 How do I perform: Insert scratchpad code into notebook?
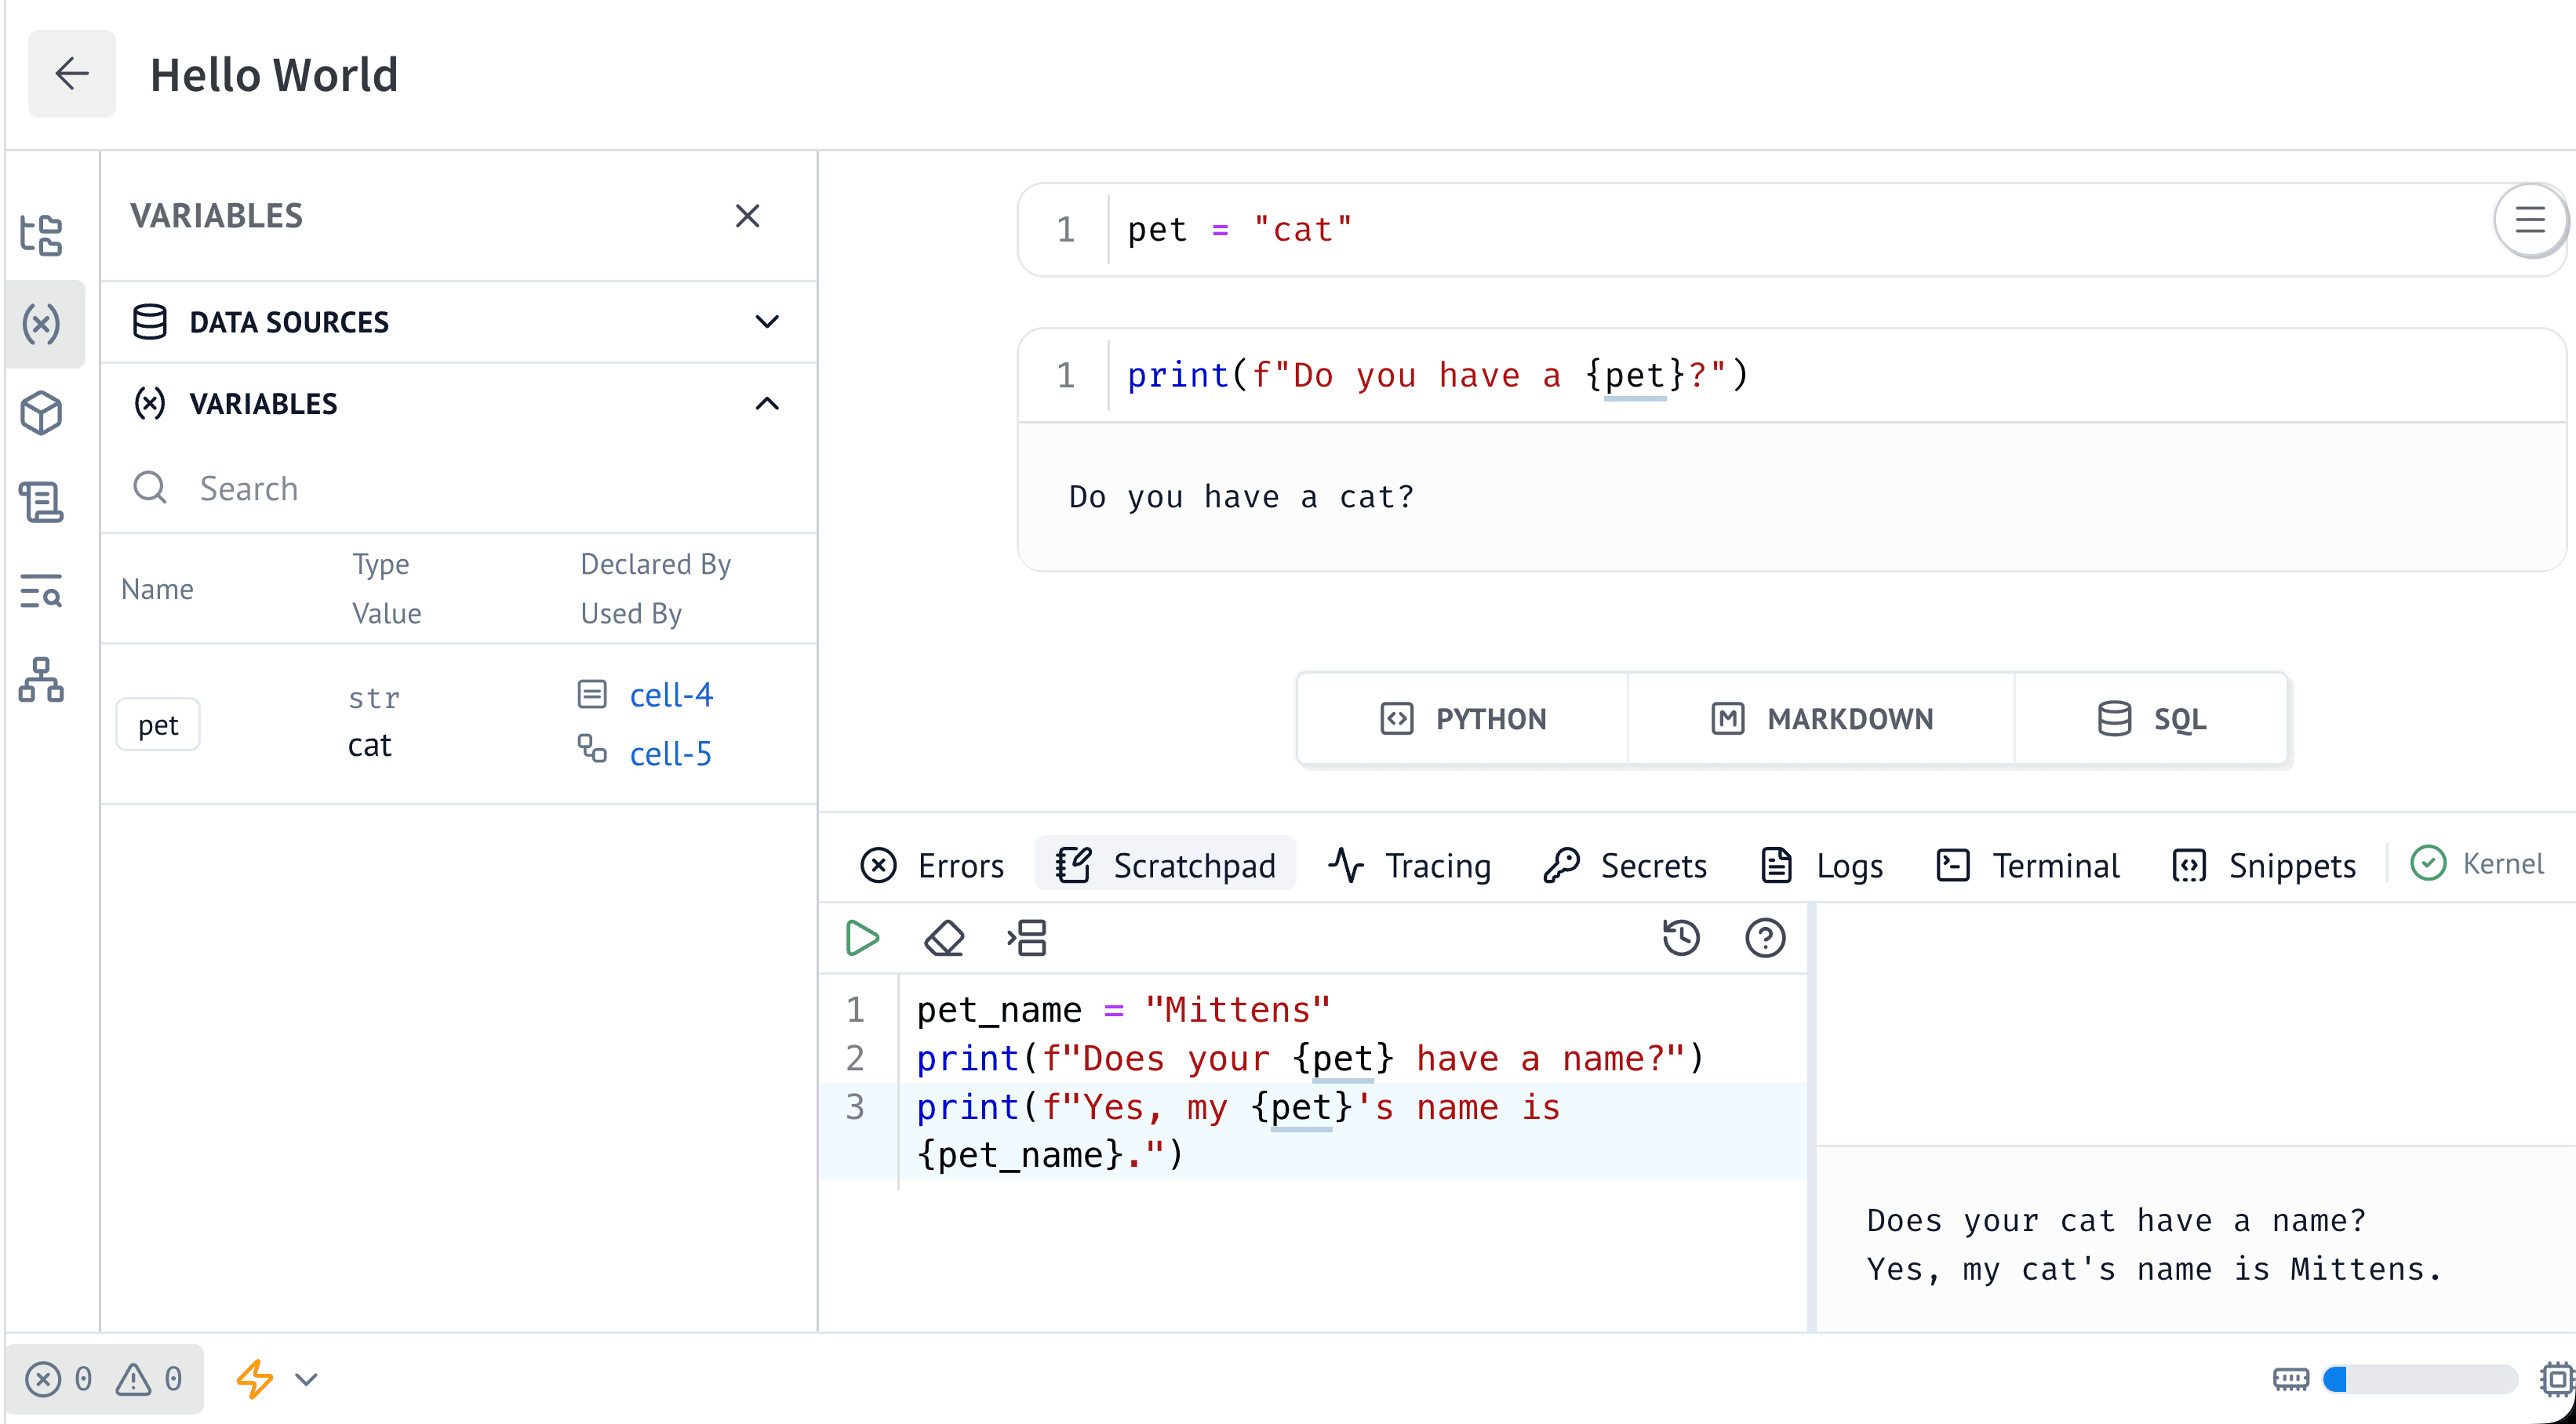tap(1027, 938)
